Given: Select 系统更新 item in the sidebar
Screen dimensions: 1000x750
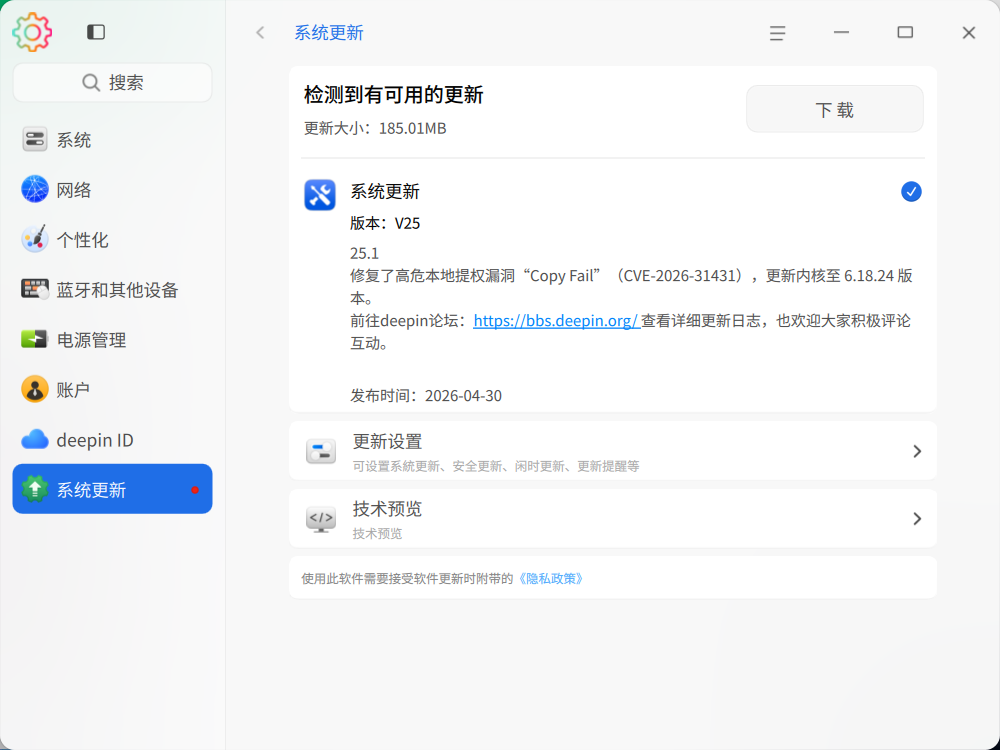Looking at the screenshot, I should (x=112, y=490).
